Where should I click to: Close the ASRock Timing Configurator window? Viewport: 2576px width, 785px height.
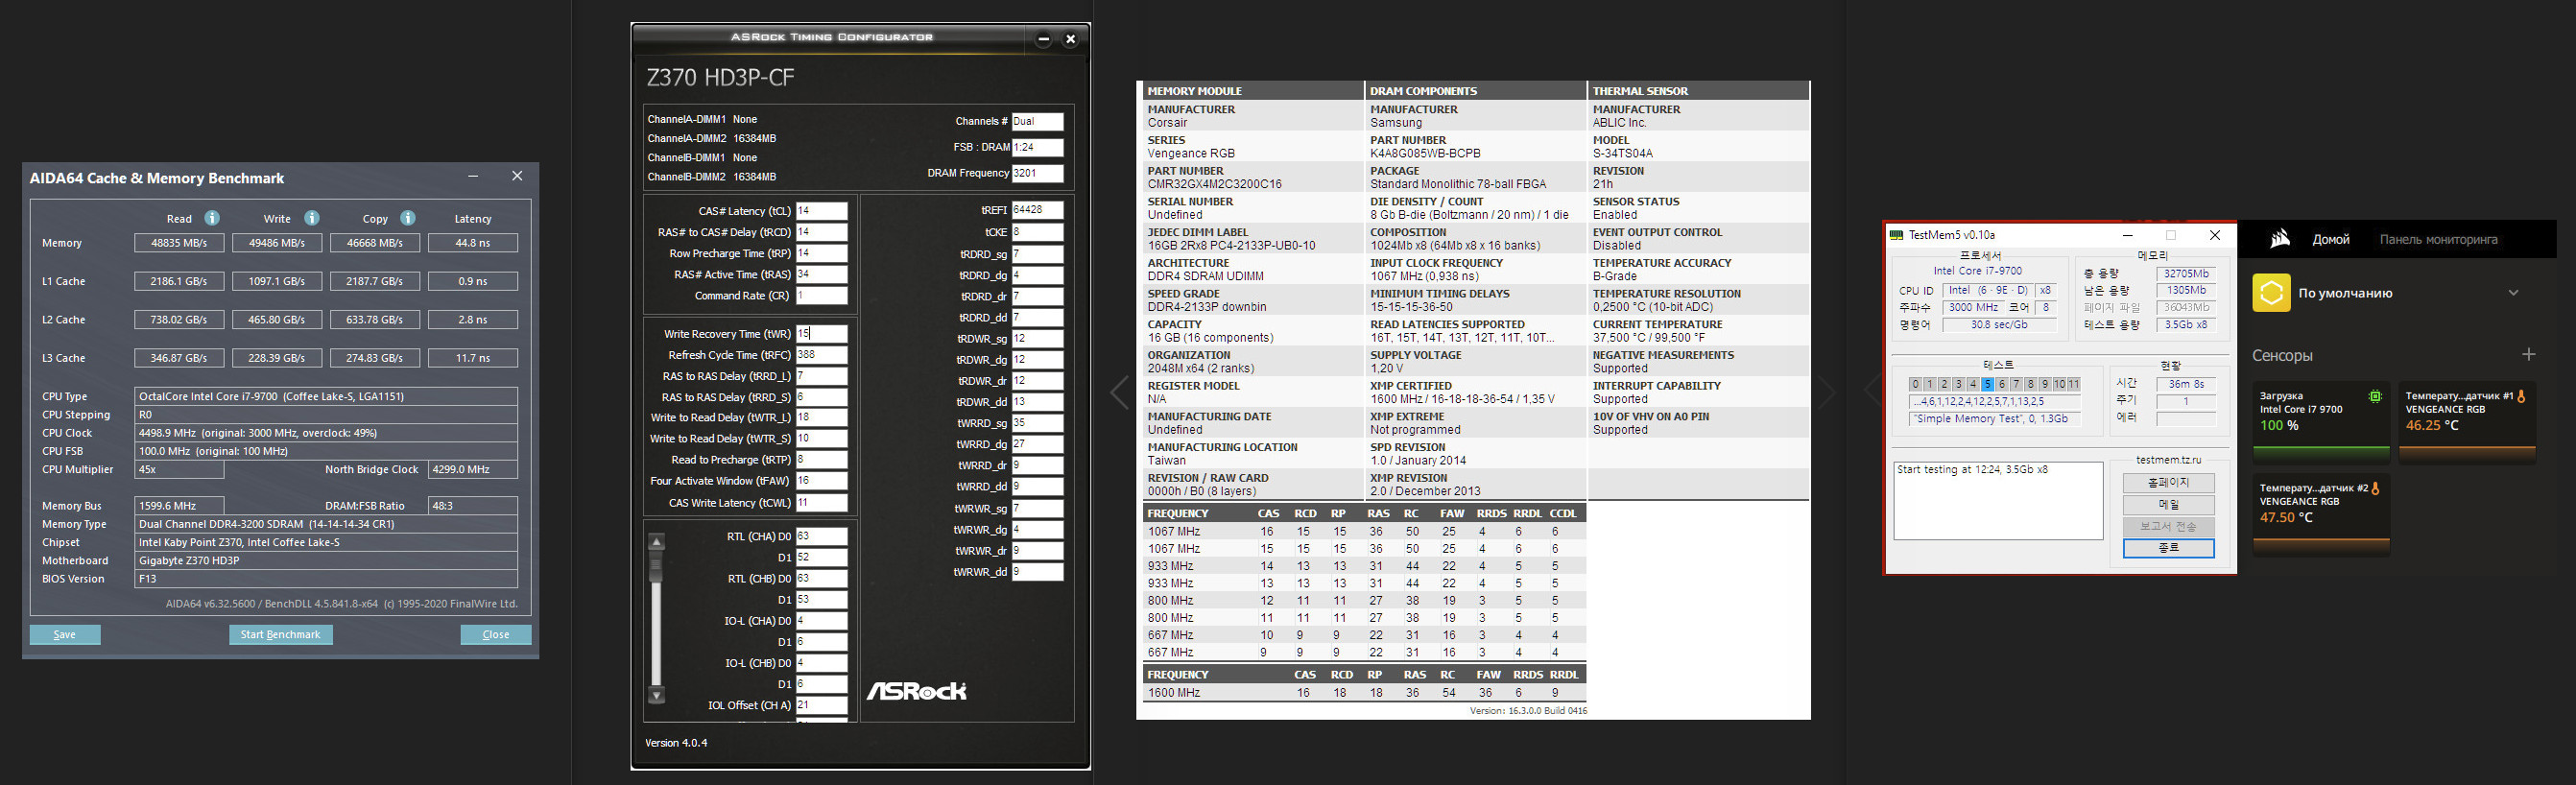click(x=1070, y=39)
